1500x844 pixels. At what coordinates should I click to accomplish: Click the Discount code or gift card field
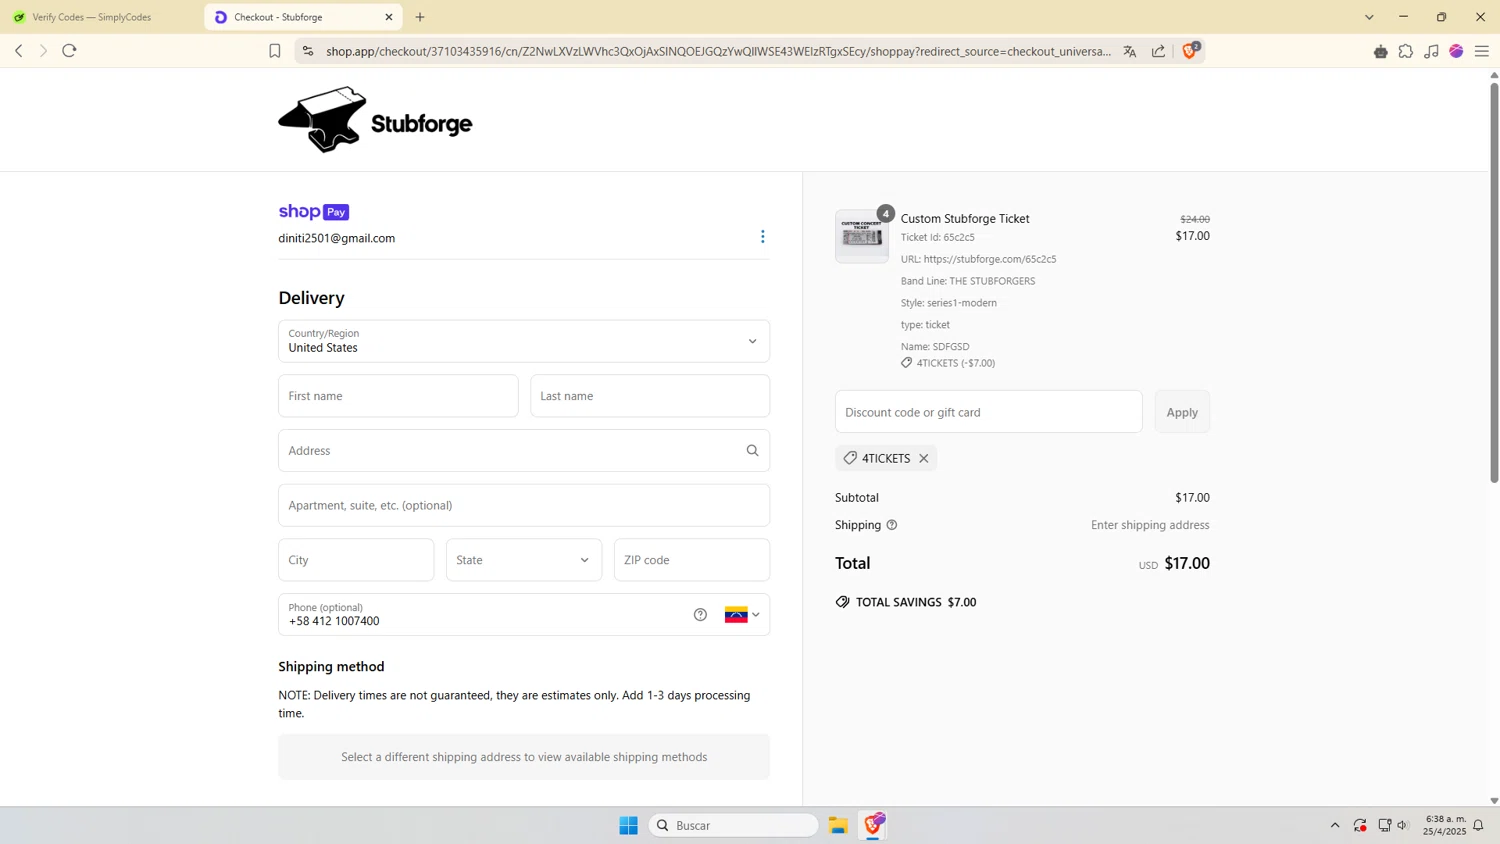coord(989,412)
